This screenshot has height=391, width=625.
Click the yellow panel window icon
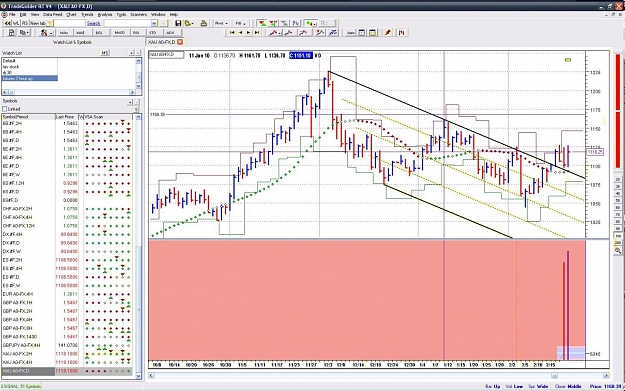click(373, 33)
